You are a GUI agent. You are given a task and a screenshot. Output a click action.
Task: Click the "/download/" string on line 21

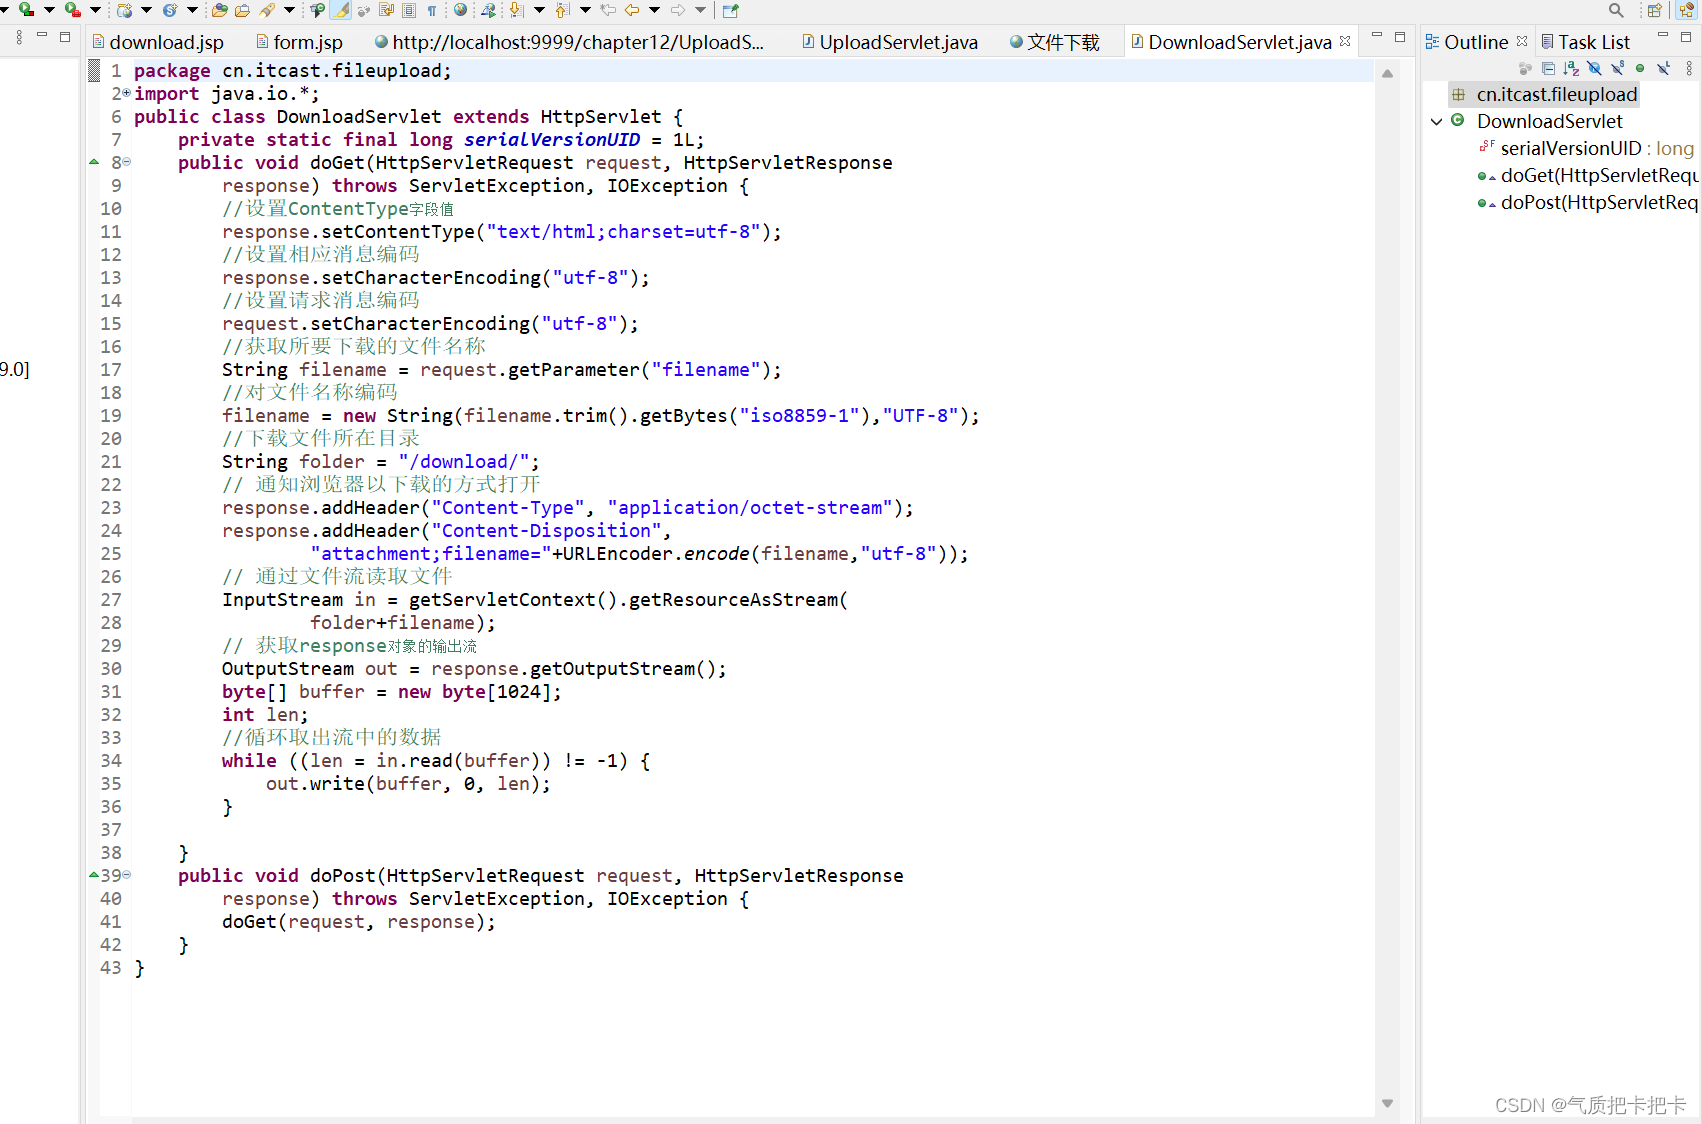(463, 461)
